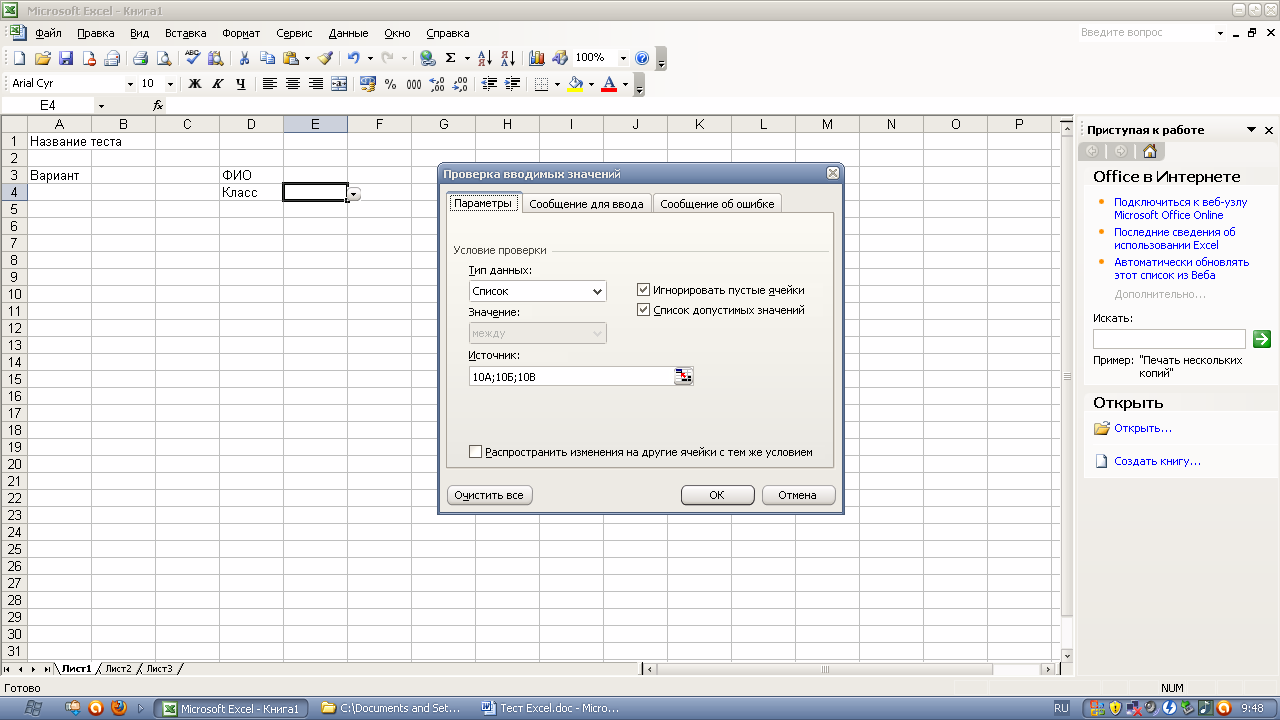This screenshot has width=1280, height=720.
Task: Click the Save diskette icon
Action: [x=66, y=58]
